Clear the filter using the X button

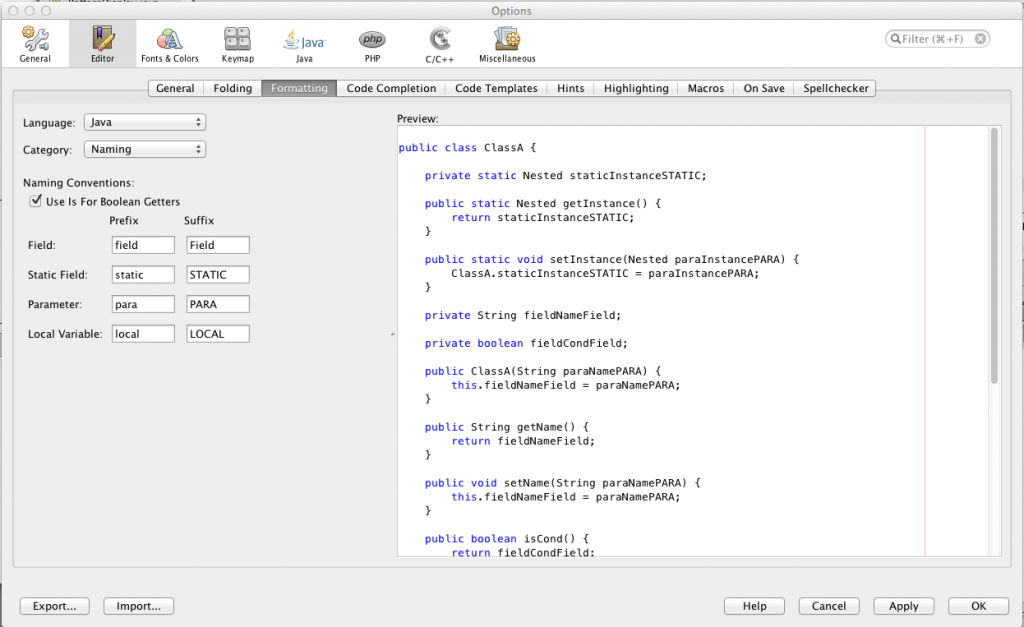(978, 38)
